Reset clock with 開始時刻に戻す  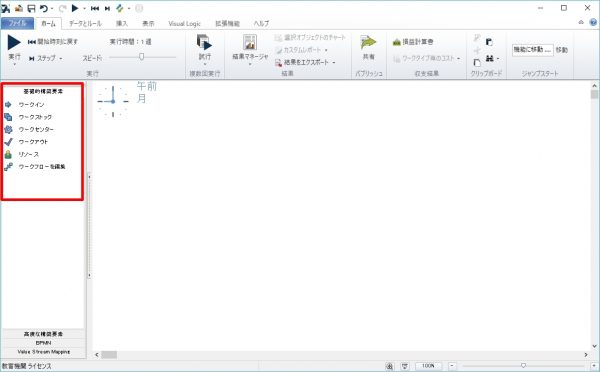53,41
